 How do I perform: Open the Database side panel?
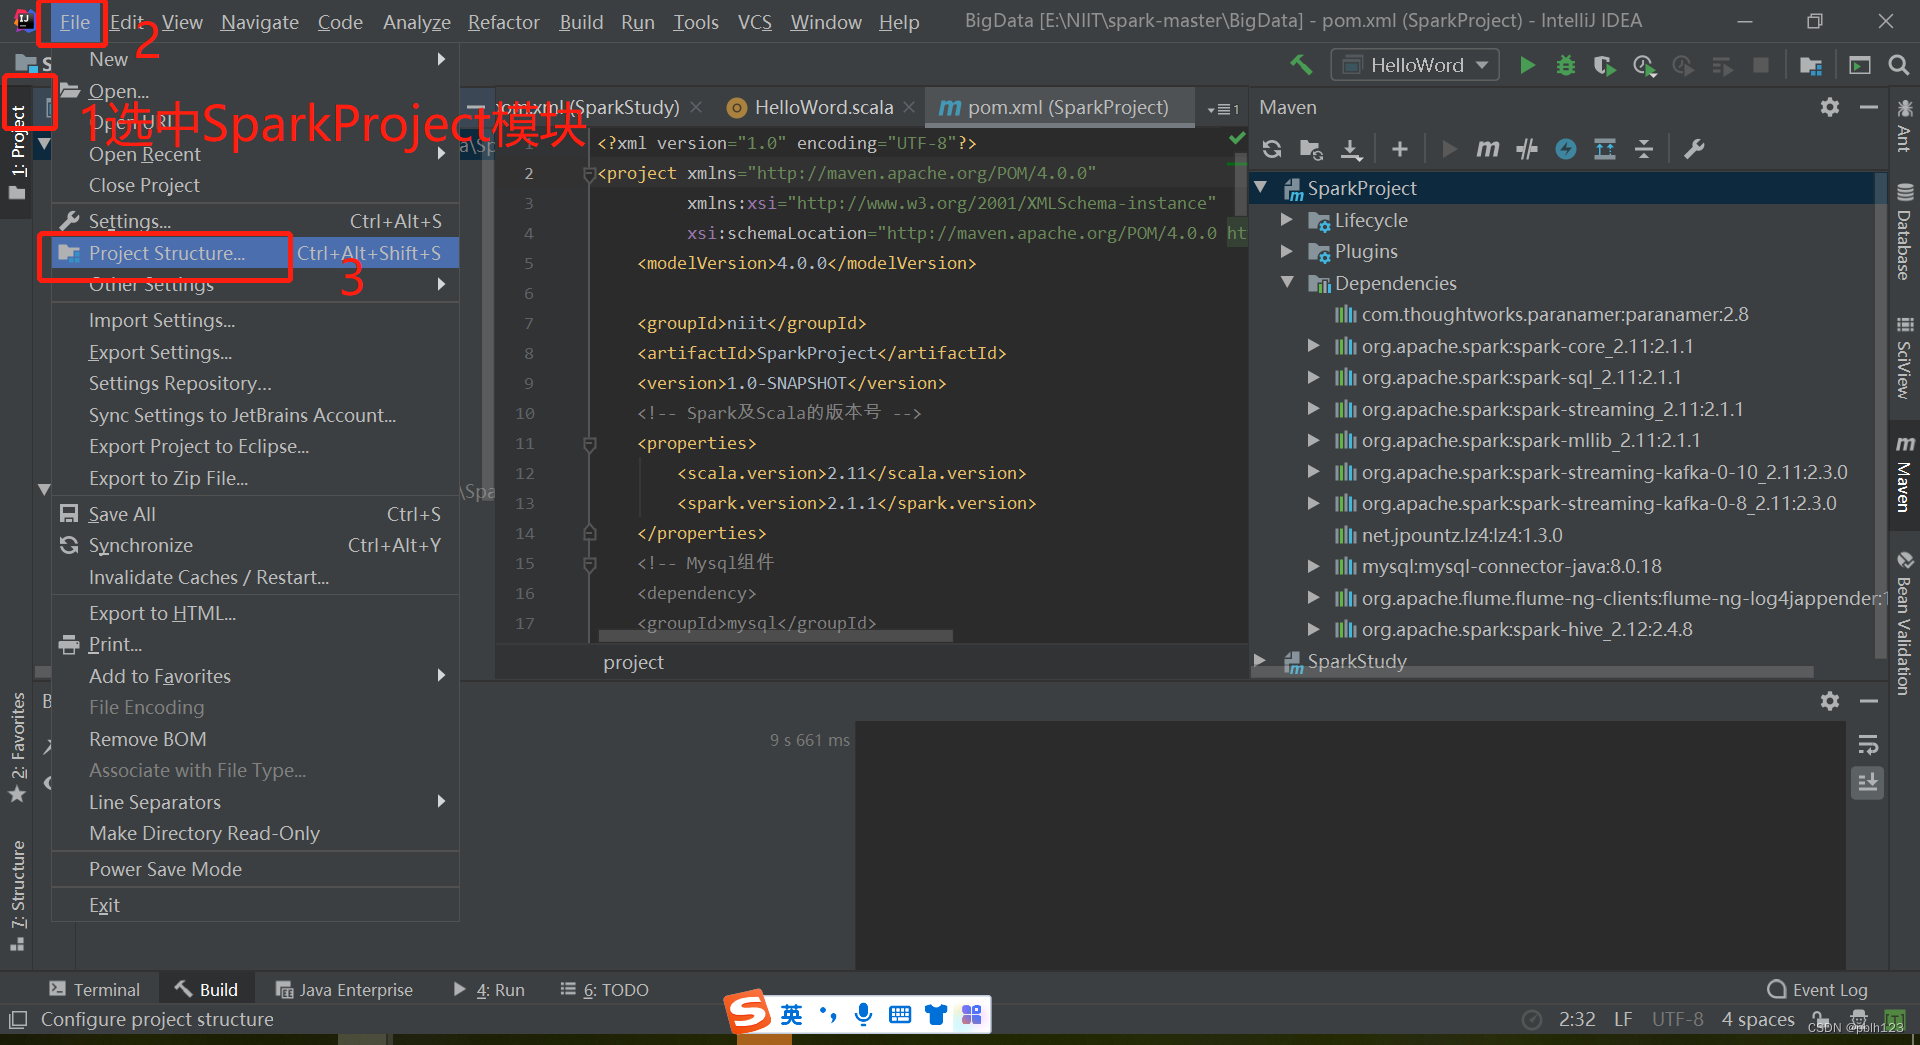coord(1905,232)
